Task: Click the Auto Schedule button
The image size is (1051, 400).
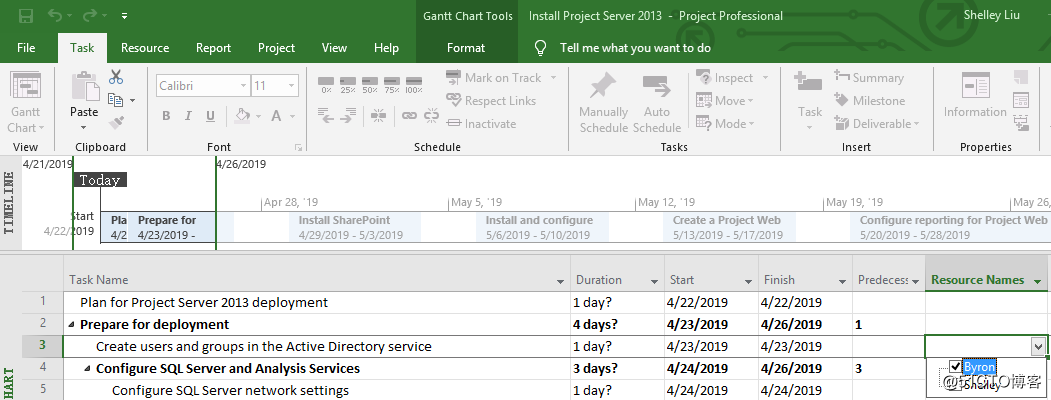Action: 657,103
